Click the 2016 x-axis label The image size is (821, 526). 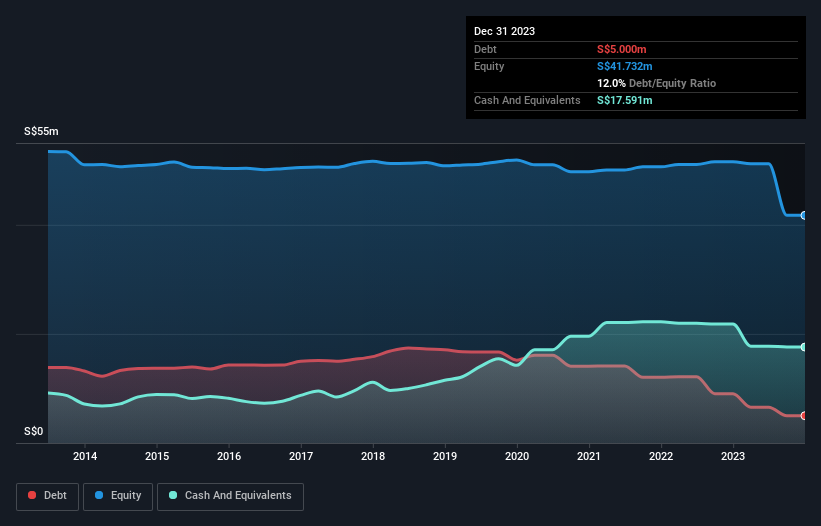point(229,456)
